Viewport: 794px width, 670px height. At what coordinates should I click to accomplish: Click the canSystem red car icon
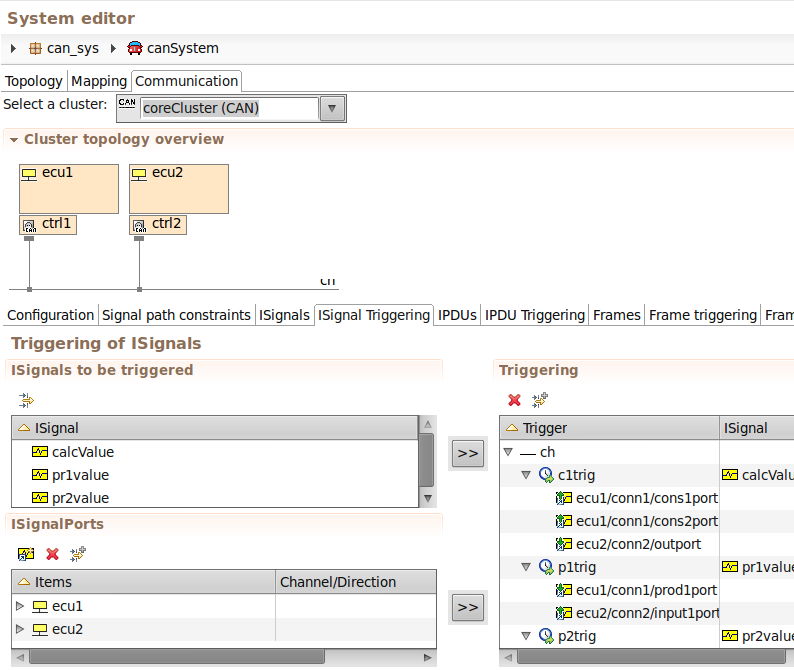[x=135, y=48]
